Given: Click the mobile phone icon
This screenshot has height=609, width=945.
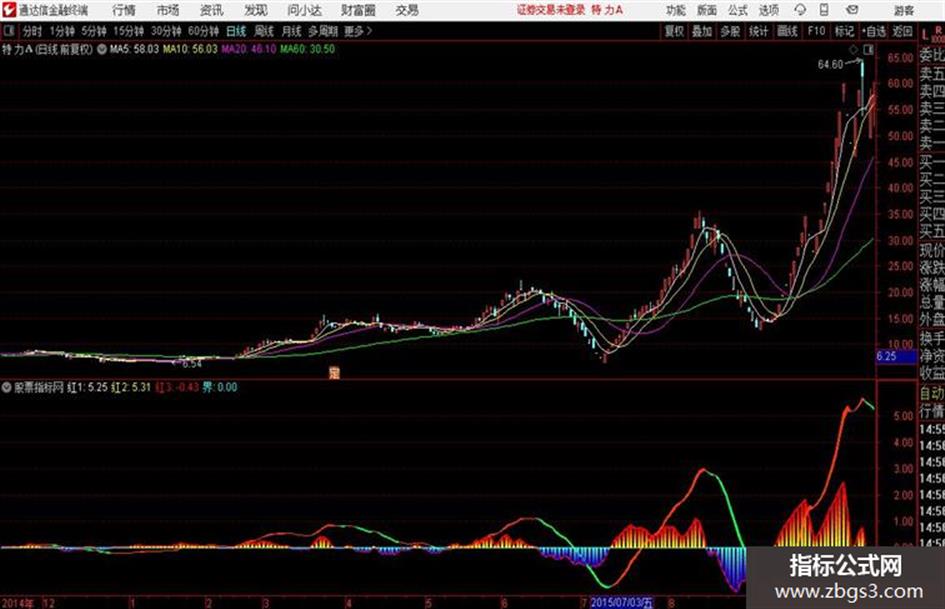Looking at the screenshot, I should tap(824, 10).
